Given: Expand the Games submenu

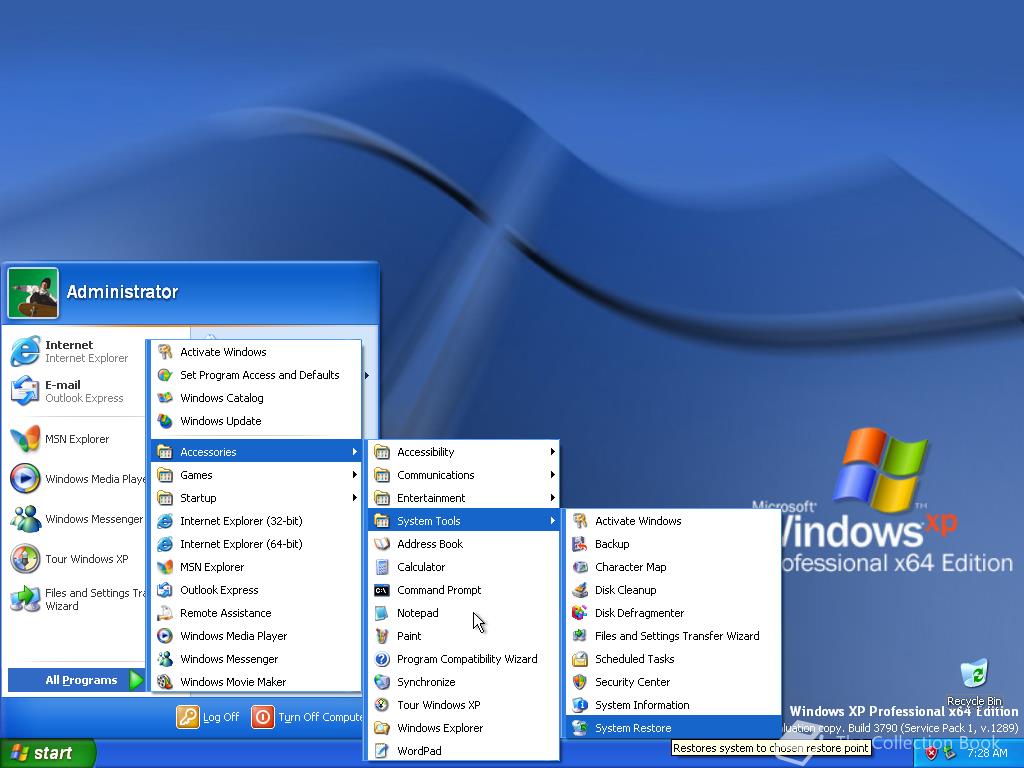Looking at the screenshot, I should click(x=198, y=474).
